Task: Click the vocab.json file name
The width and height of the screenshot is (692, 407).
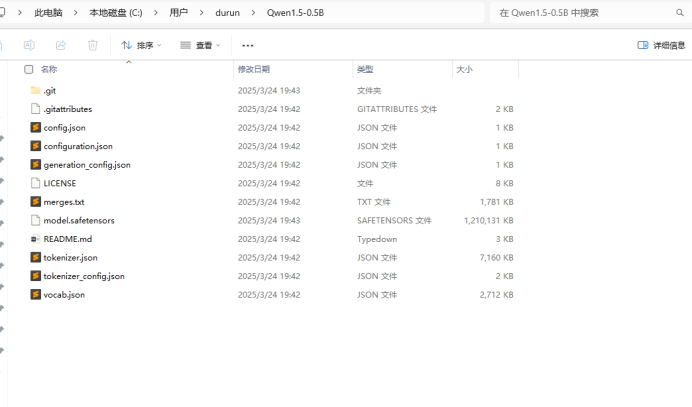Action: tap(64, 295)
